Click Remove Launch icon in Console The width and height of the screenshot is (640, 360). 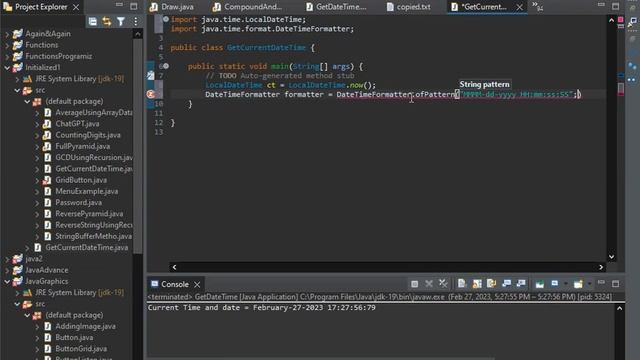(429, 284)
